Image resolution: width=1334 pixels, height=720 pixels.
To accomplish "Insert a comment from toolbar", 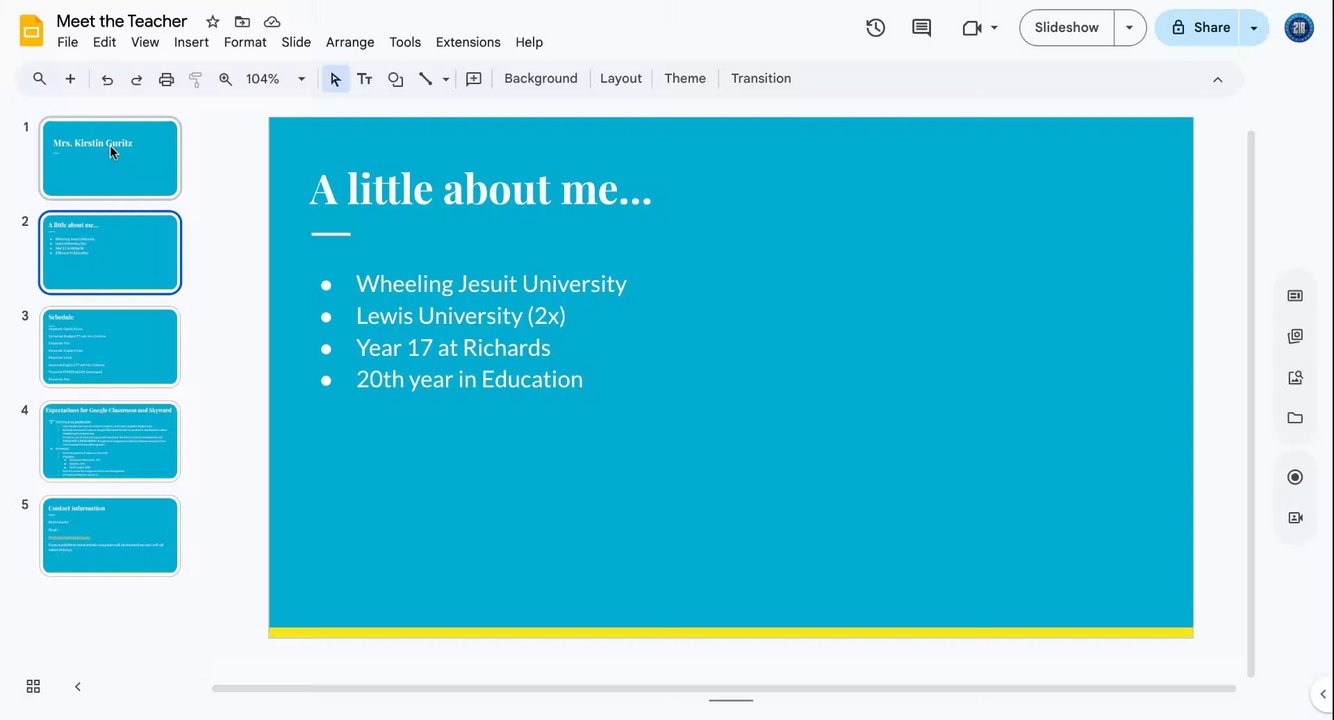I will (474, 79).
